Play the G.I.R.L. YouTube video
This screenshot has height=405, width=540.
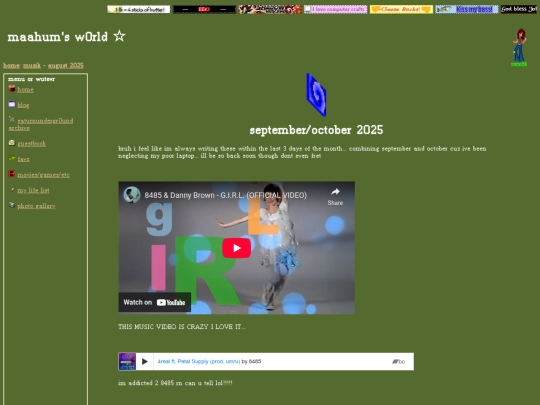pos(236,248)
